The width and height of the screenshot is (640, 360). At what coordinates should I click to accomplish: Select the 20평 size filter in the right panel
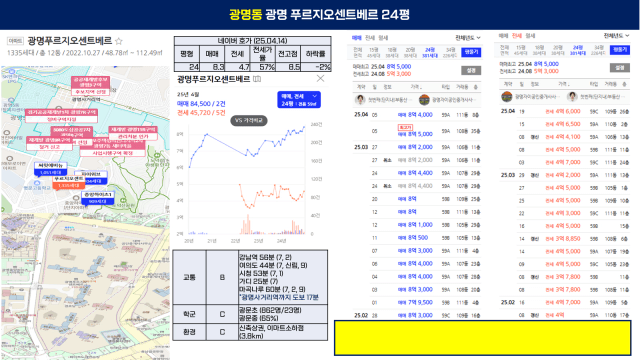[558, 50]
